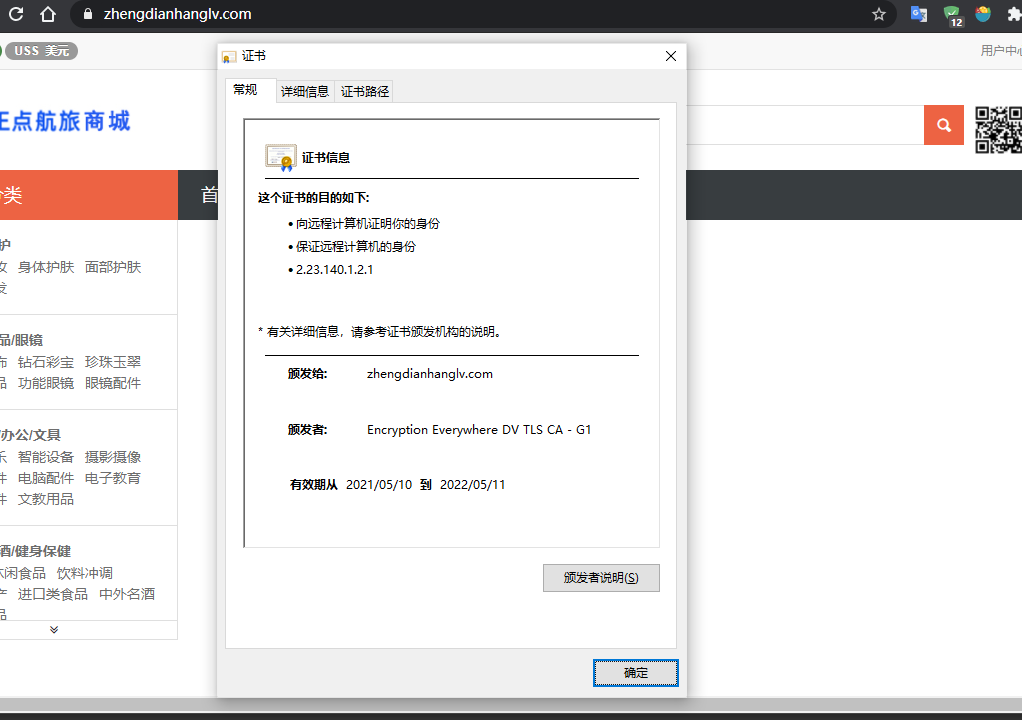Screen dimensions: 1022x720
Task: Select the 电脑配件 category link
Action: (x=46, y=478)
